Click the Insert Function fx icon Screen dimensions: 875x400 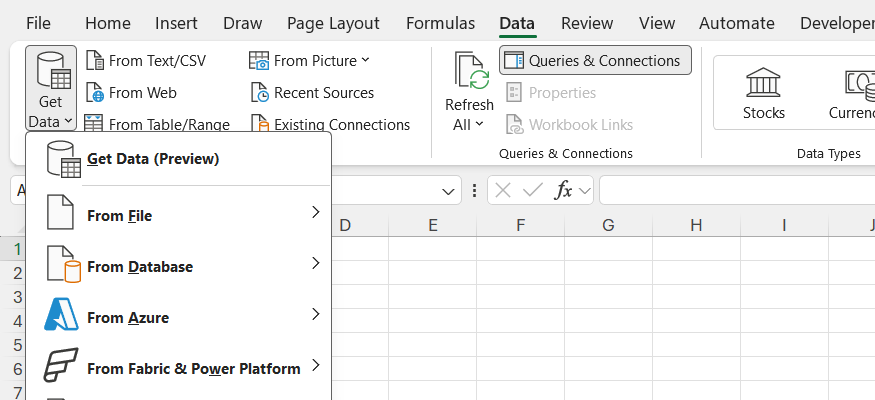[563, 191]
